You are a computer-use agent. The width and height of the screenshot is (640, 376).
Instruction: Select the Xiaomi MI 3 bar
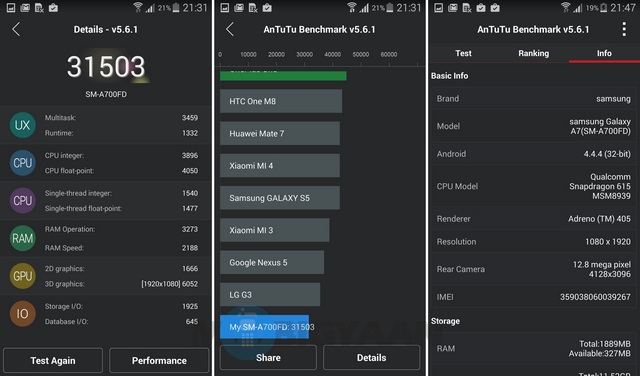275,230
